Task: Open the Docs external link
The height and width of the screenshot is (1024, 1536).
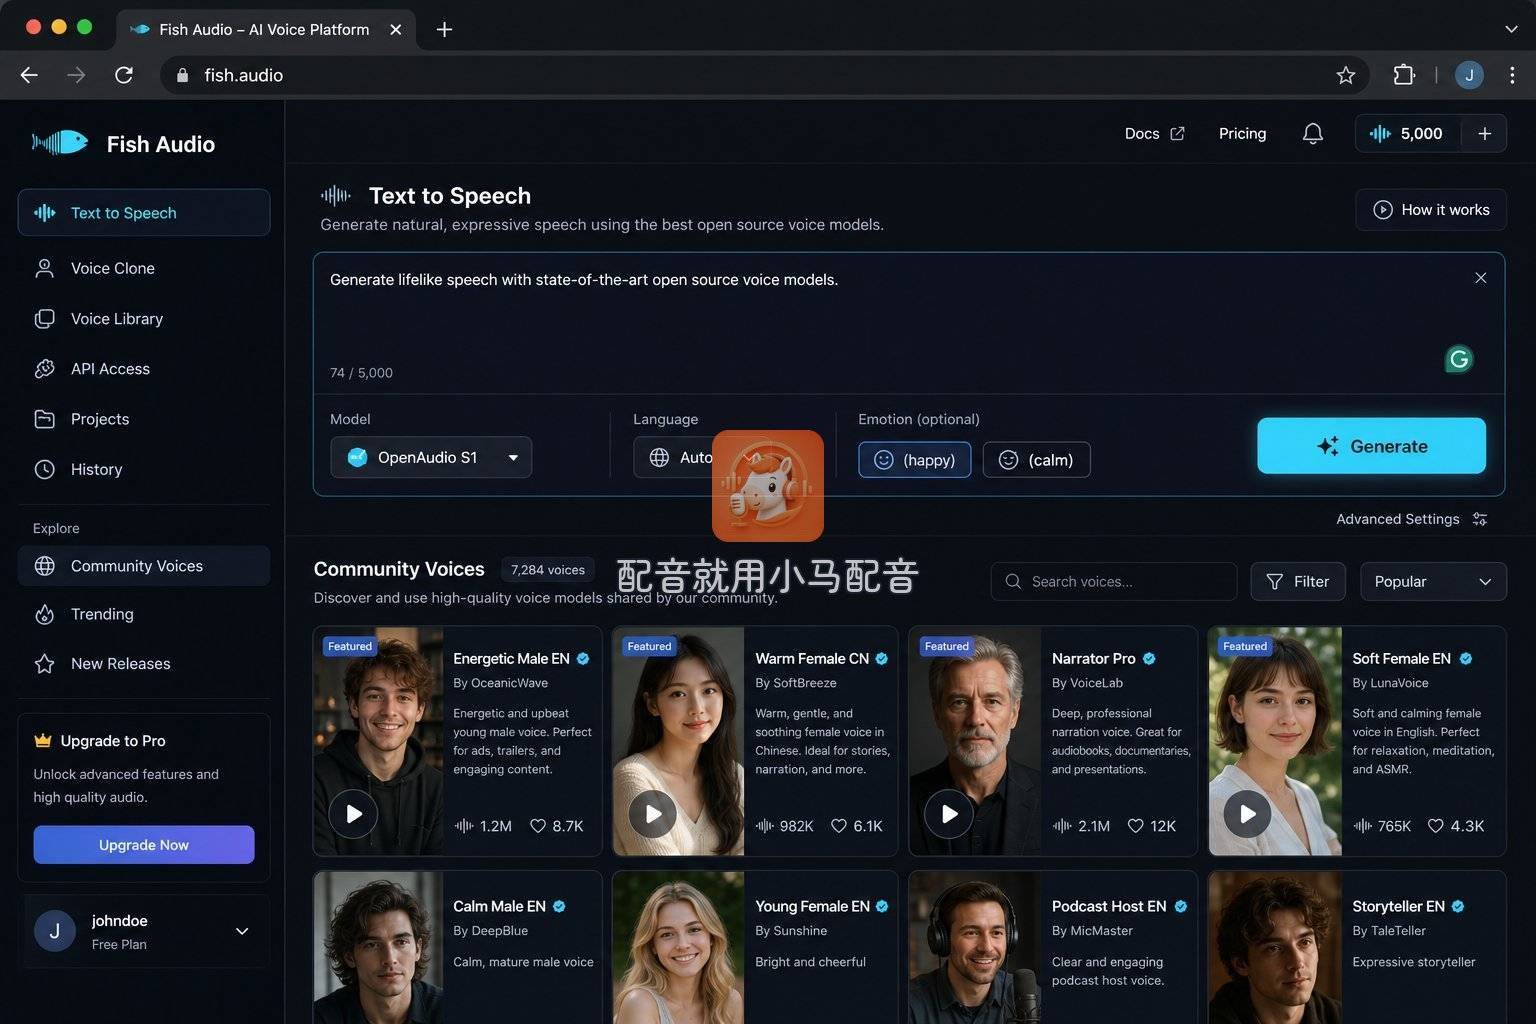Action: point(1155,134)
